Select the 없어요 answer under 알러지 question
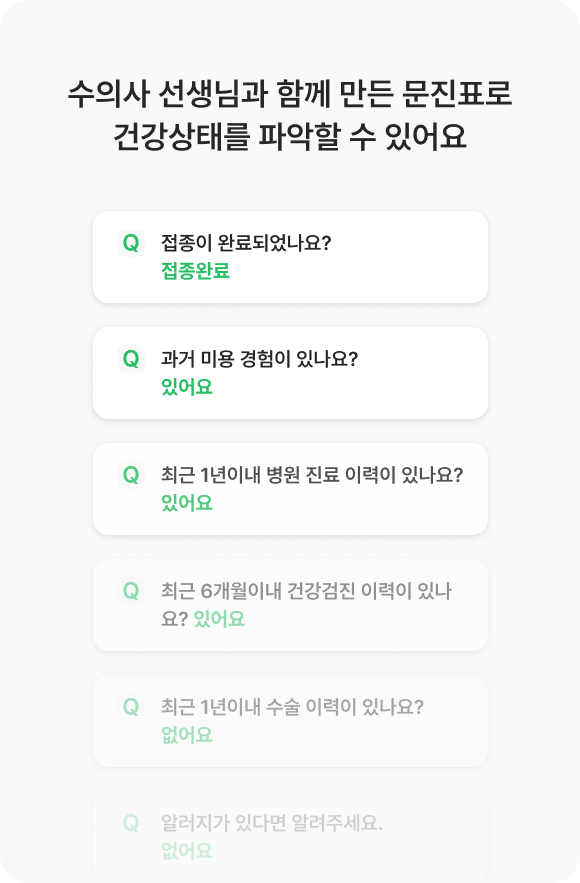 (187, 851)
